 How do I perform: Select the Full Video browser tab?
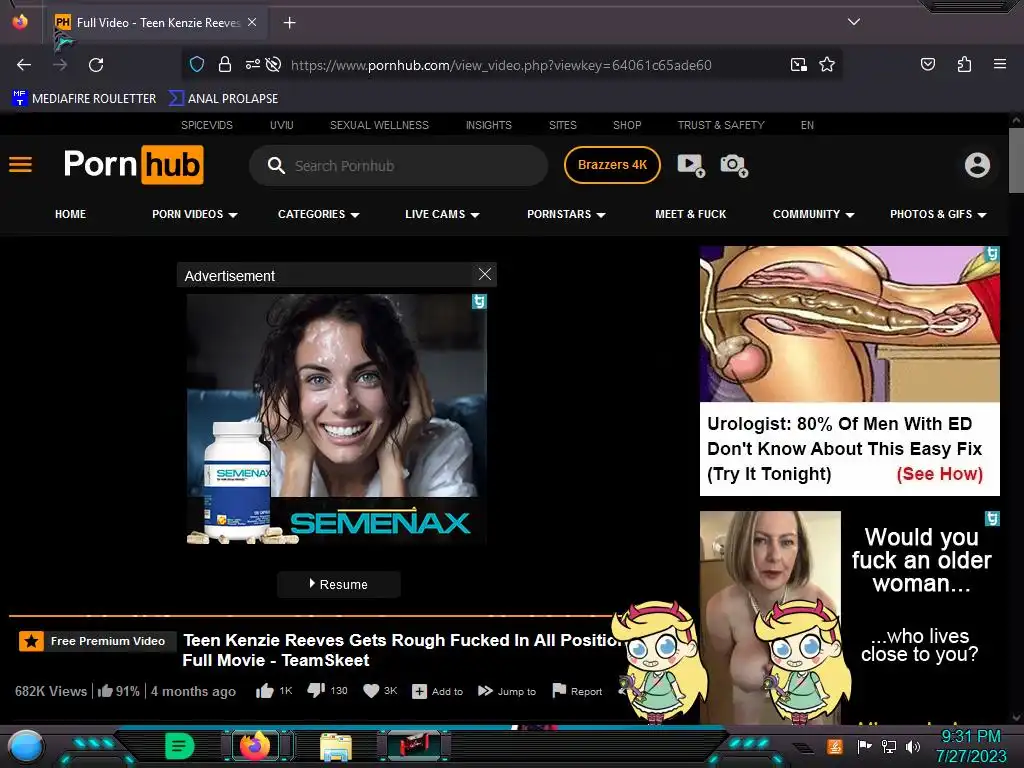tap(157, 23)
